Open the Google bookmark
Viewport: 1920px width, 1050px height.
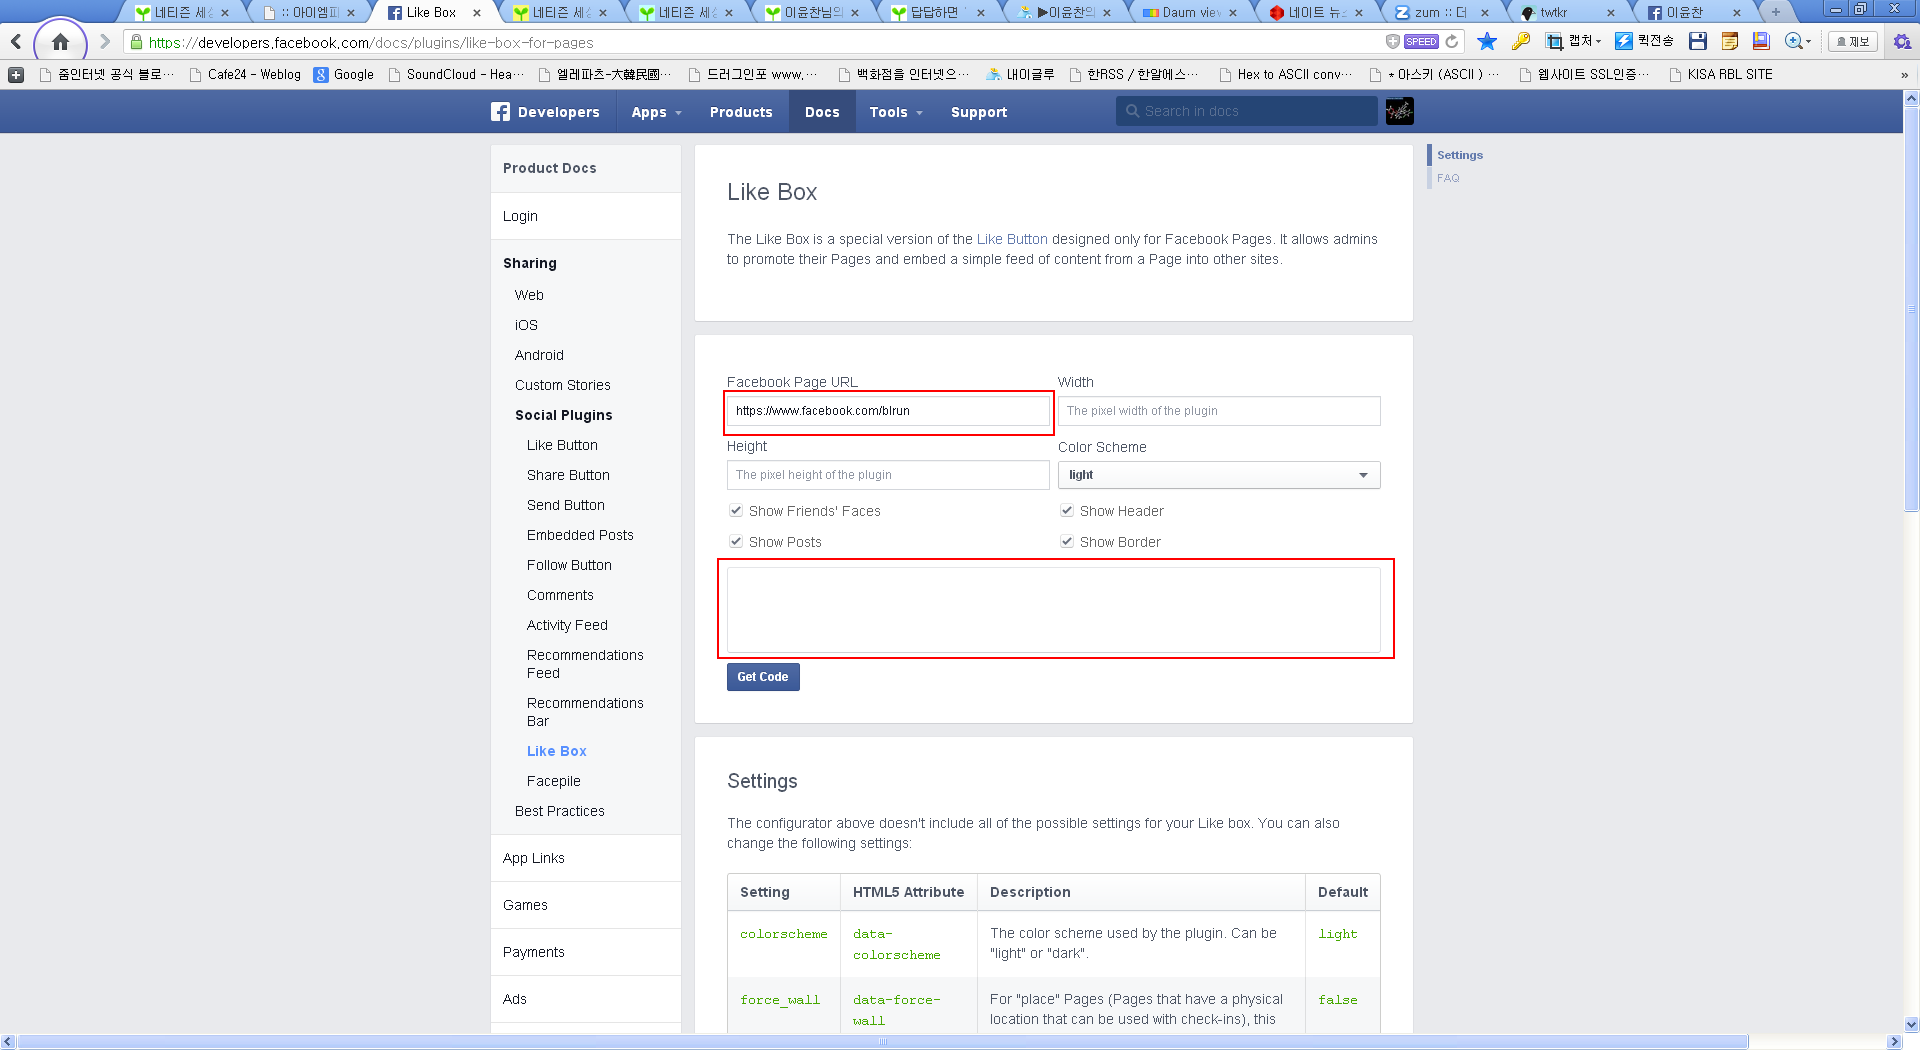343,75
